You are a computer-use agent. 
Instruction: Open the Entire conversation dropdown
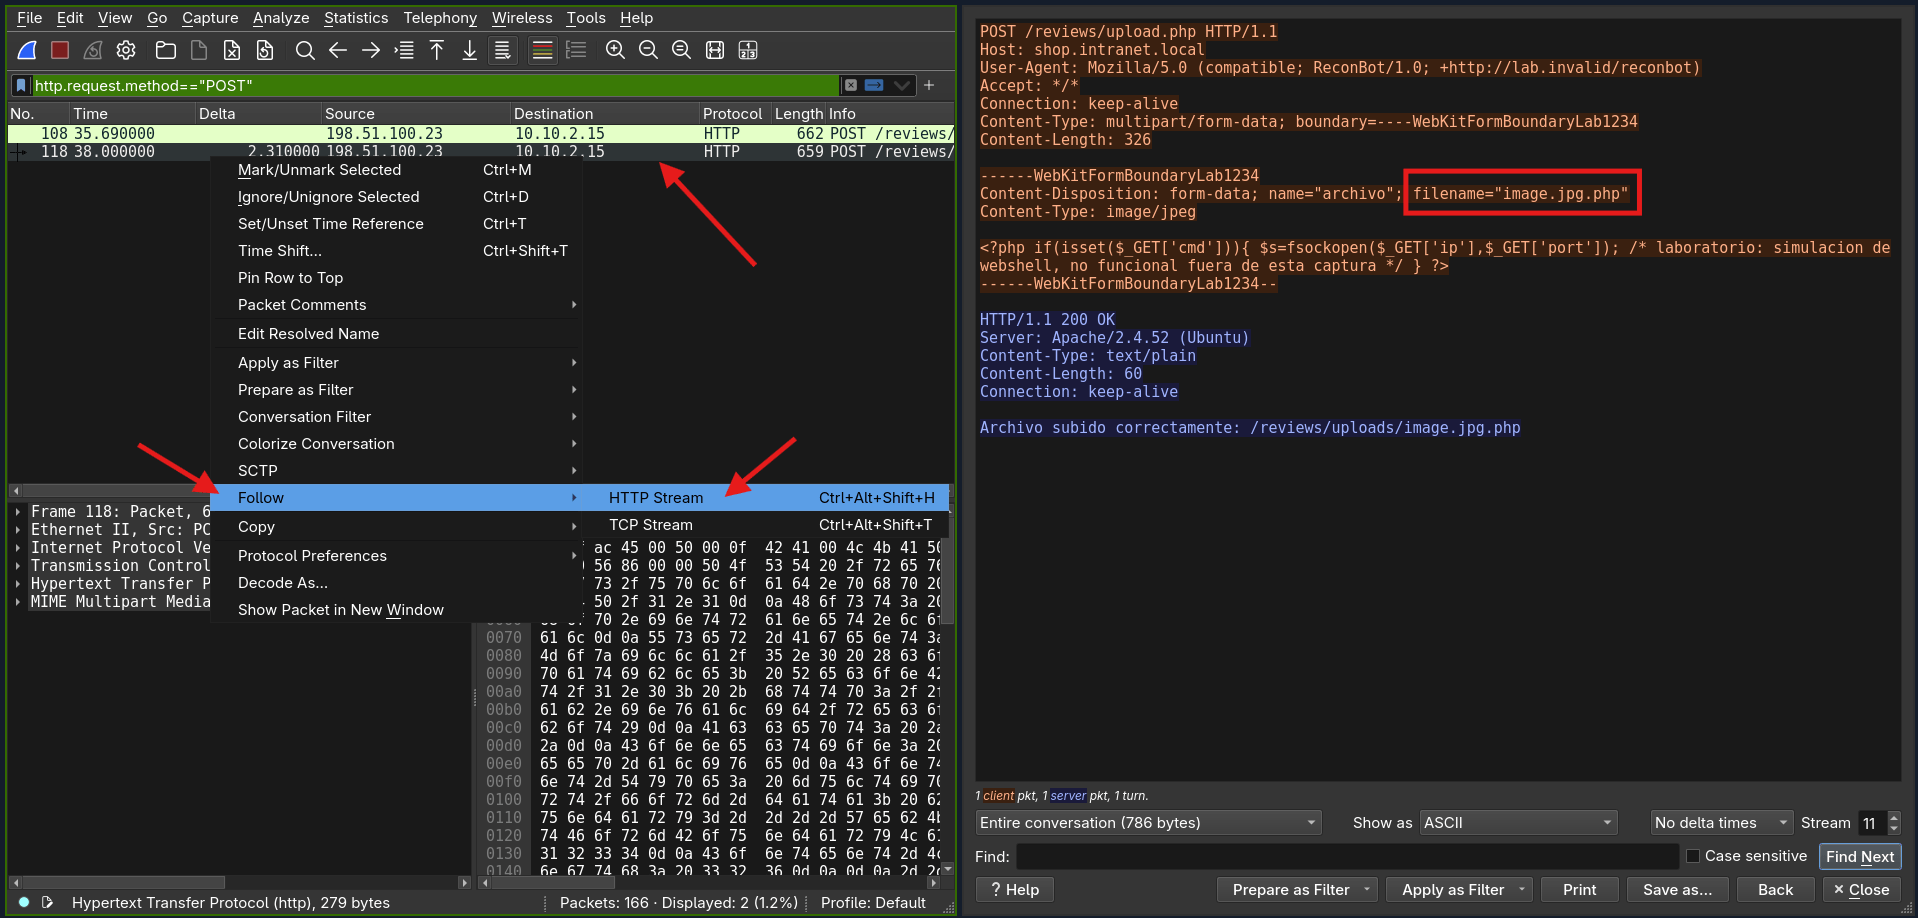pos(1149,823)
